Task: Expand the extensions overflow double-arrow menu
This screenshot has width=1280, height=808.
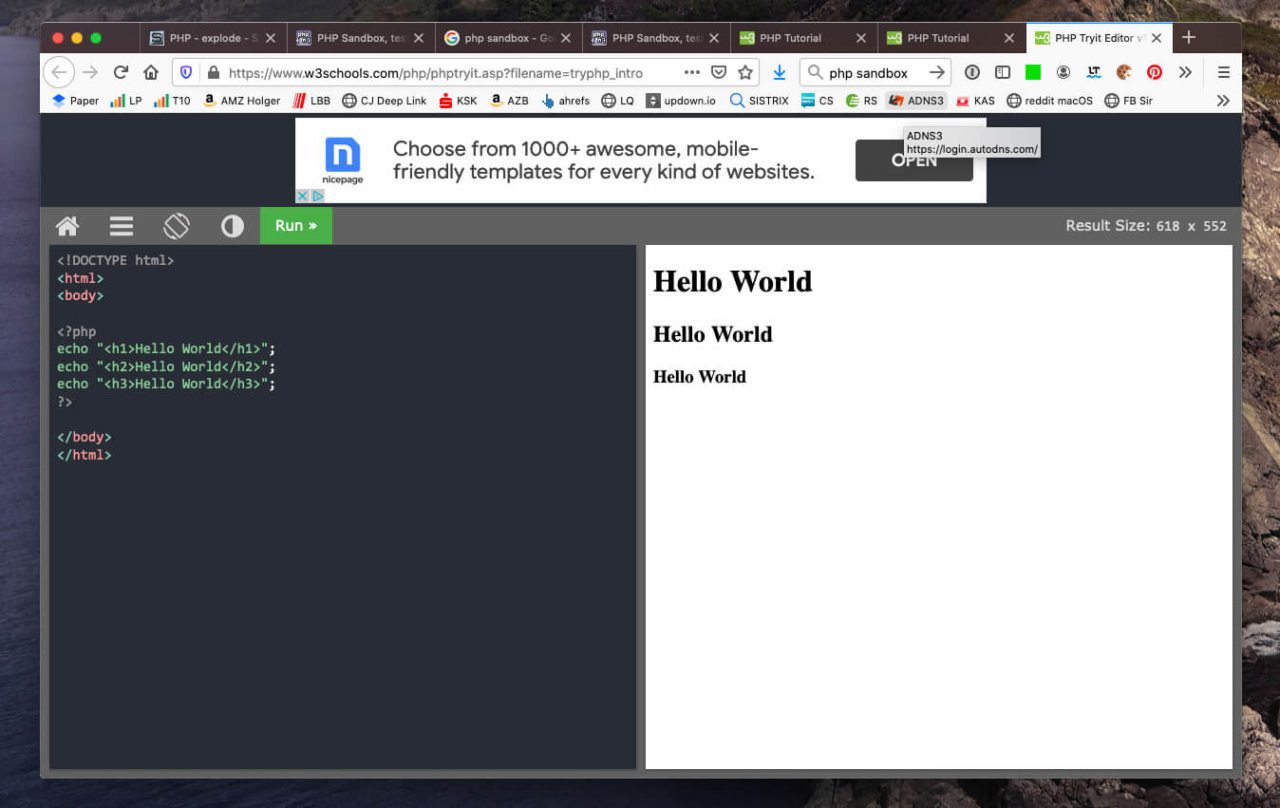Action: click(x=1186, y=71)
